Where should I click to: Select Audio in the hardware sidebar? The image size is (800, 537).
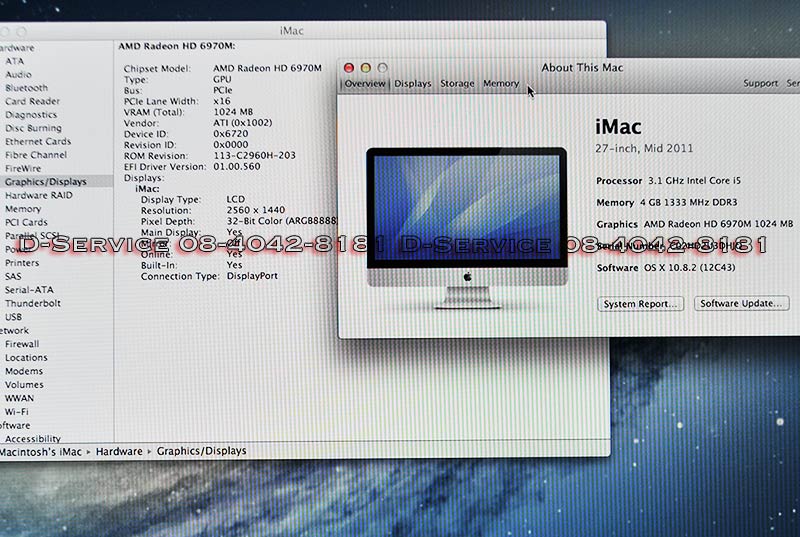[18, 74]
